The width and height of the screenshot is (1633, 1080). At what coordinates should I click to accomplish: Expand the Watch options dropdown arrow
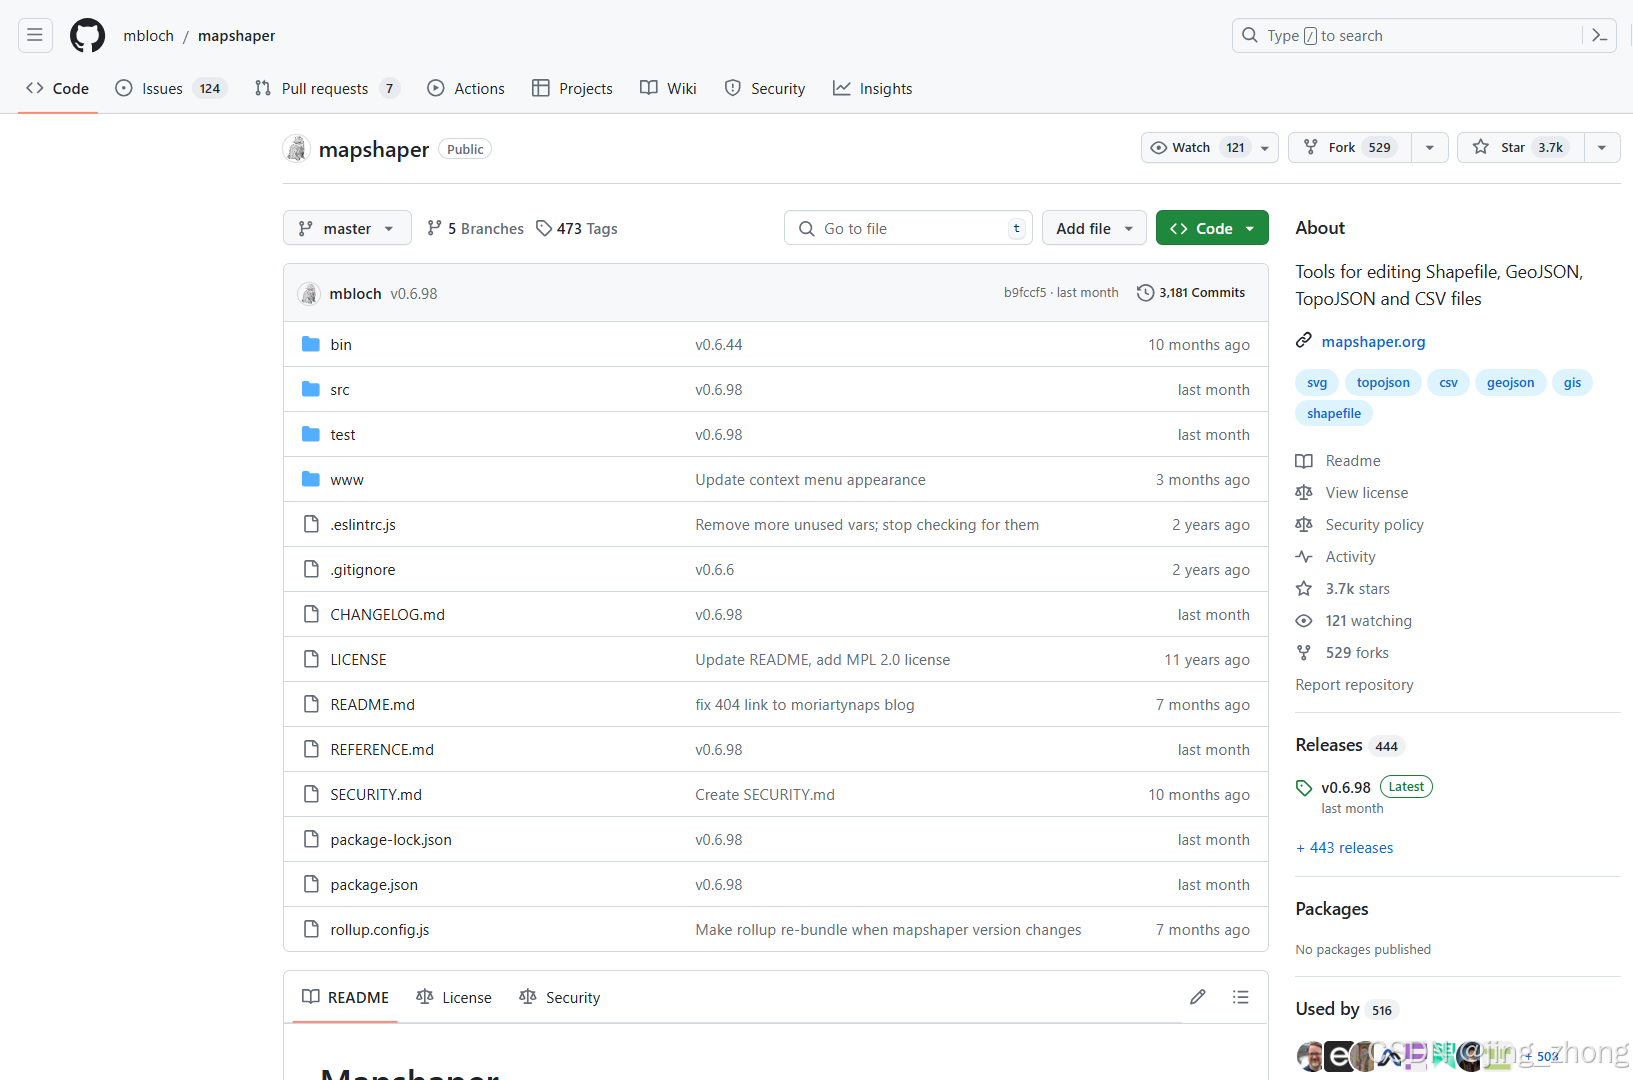point(1265,148)
